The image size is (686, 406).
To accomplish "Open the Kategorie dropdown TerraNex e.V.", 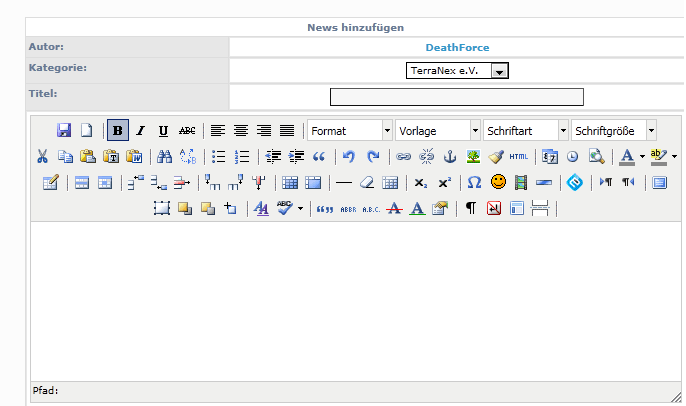I will [457, 70].
